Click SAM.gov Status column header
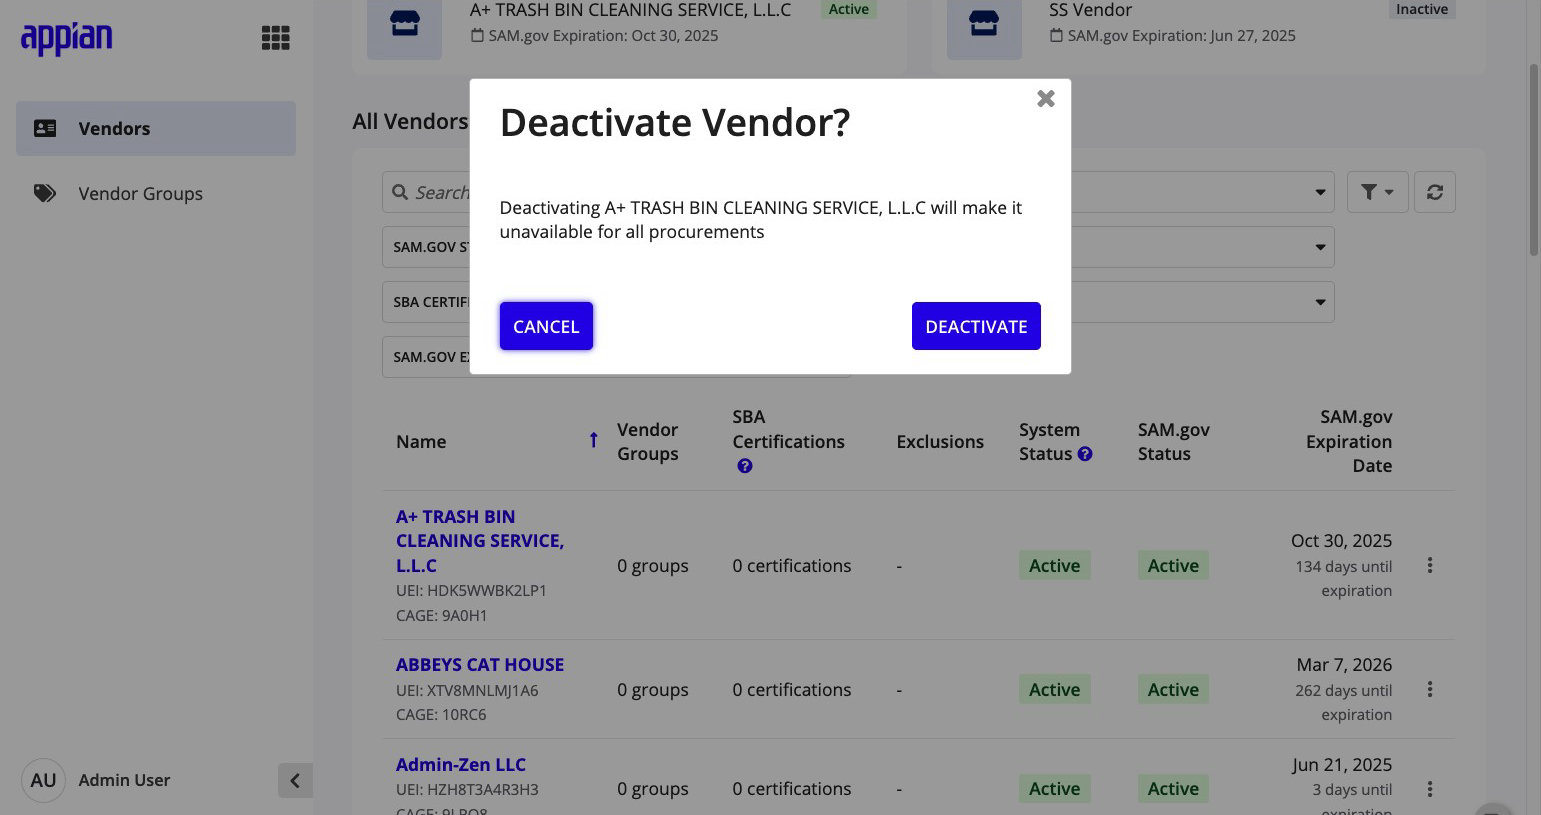 (x=1174, y=441)
